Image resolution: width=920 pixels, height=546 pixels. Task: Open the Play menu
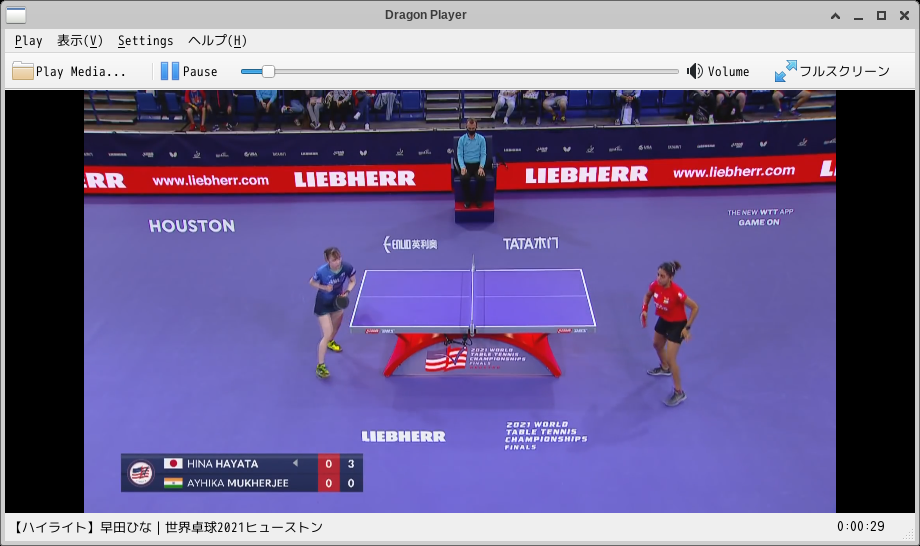click(28, 40)
